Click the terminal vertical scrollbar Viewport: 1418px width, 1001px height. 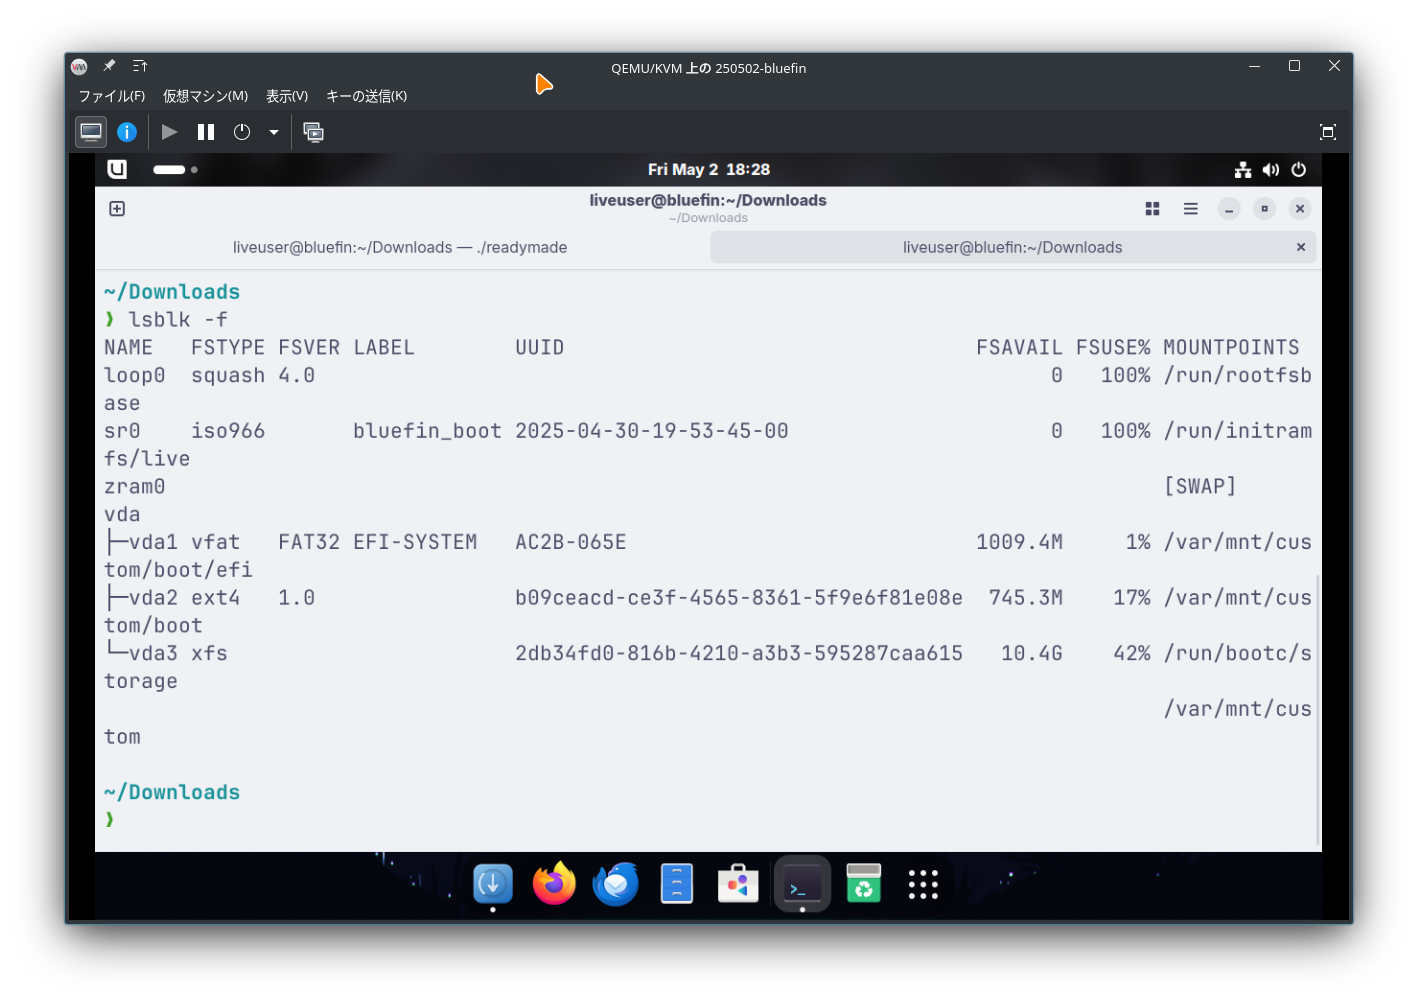1318,710
